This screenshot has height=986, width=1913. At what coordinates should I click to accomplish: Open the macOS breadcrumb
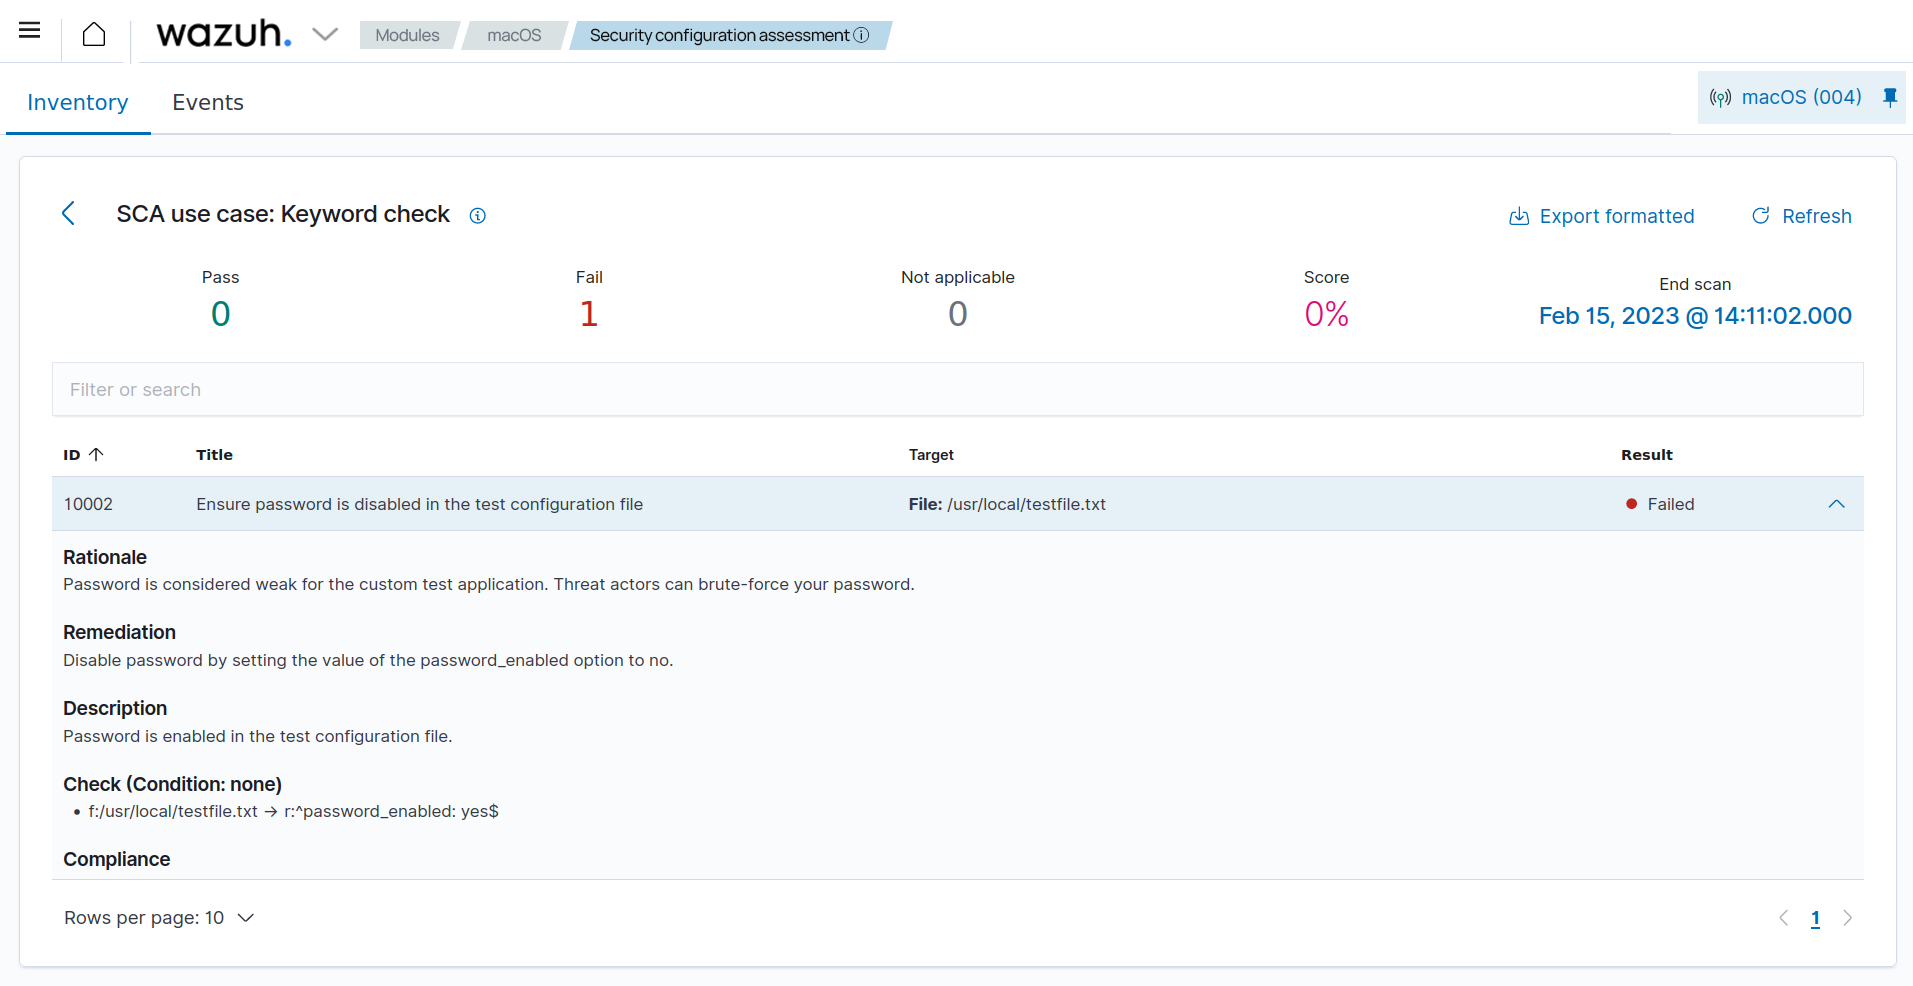[514, 35]
